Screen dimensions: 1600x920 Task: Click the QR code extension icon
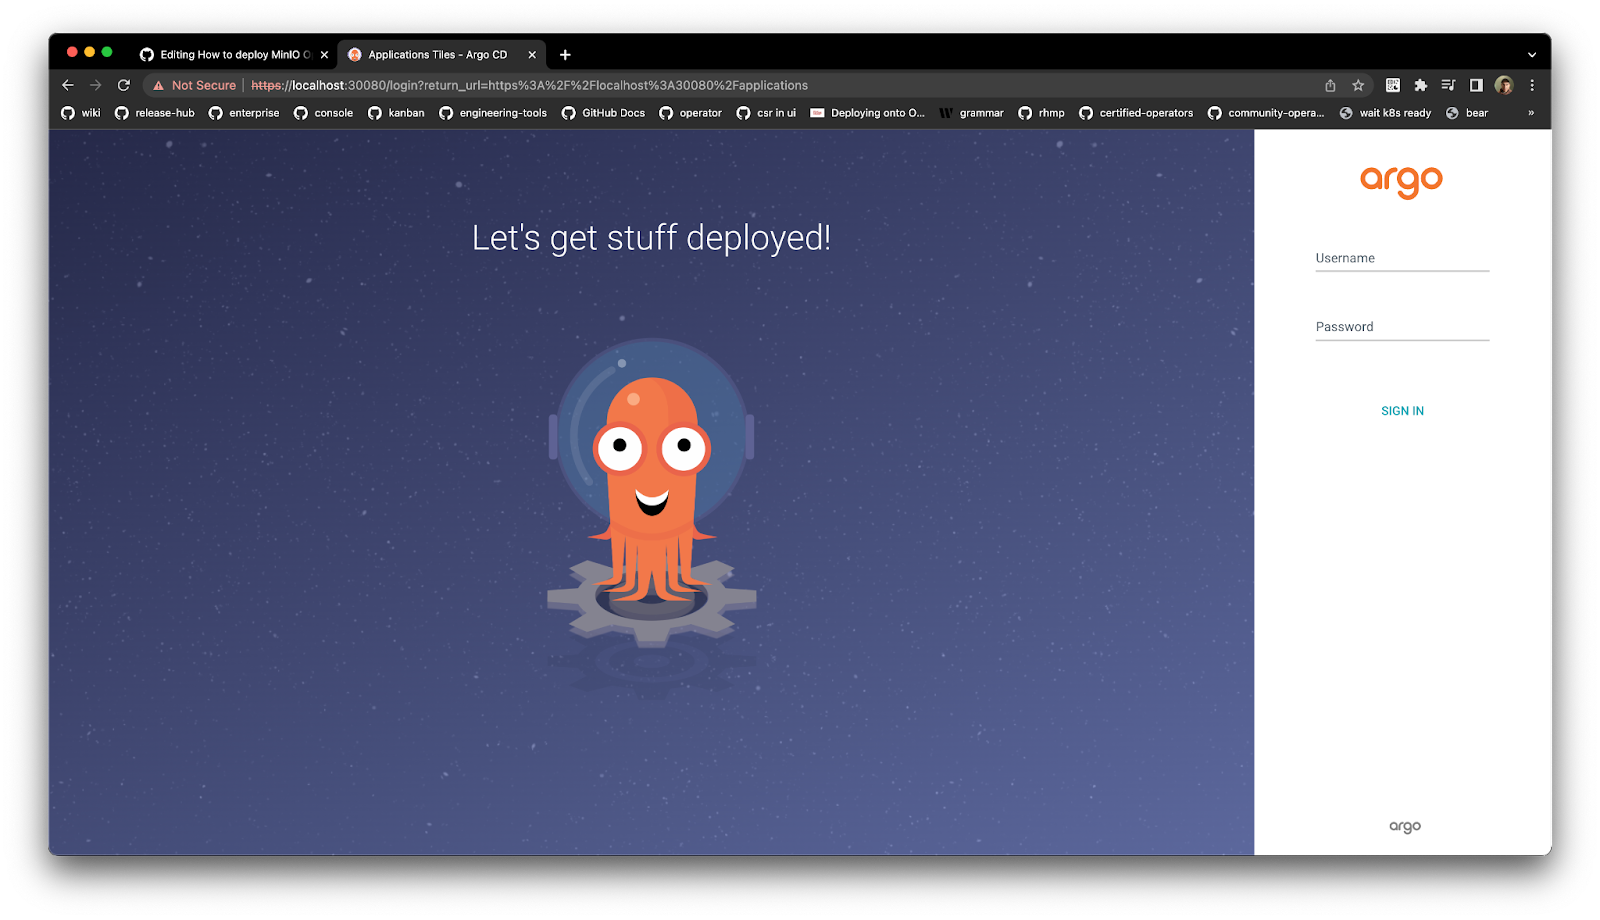click(1393, 86)
